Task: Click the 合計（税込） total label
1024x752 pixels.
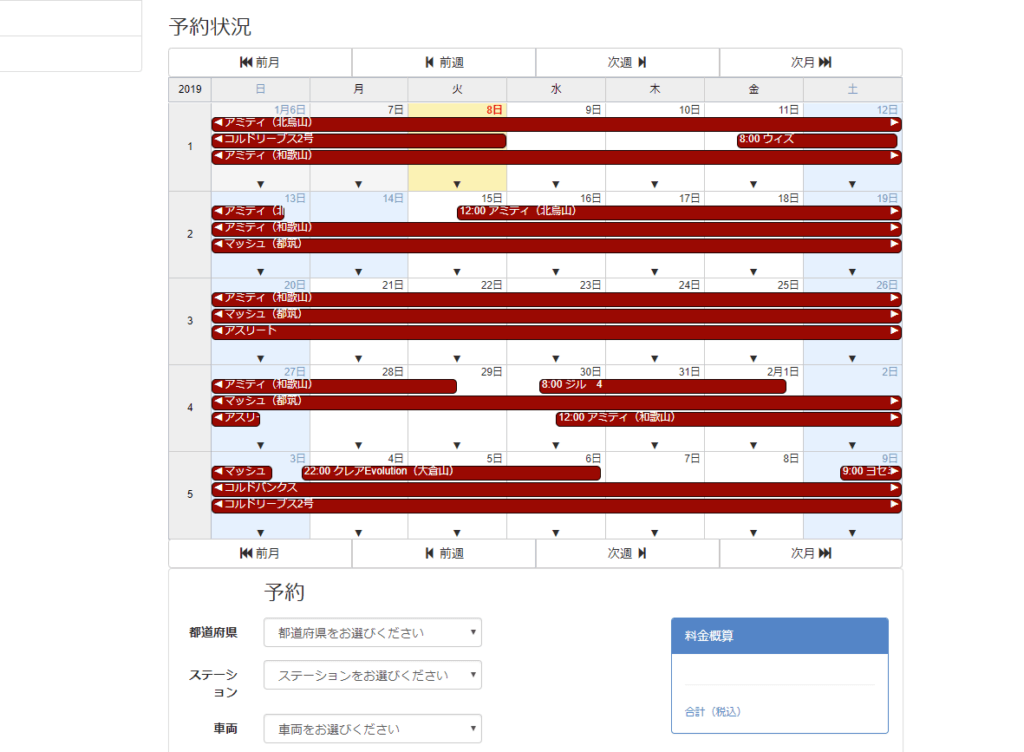Action: 712,712
